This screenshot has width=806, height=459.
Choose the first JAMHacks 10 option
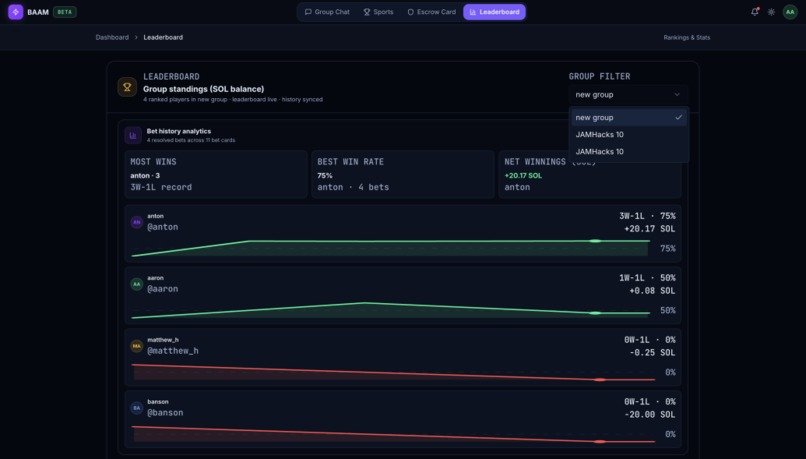[628, 134]
